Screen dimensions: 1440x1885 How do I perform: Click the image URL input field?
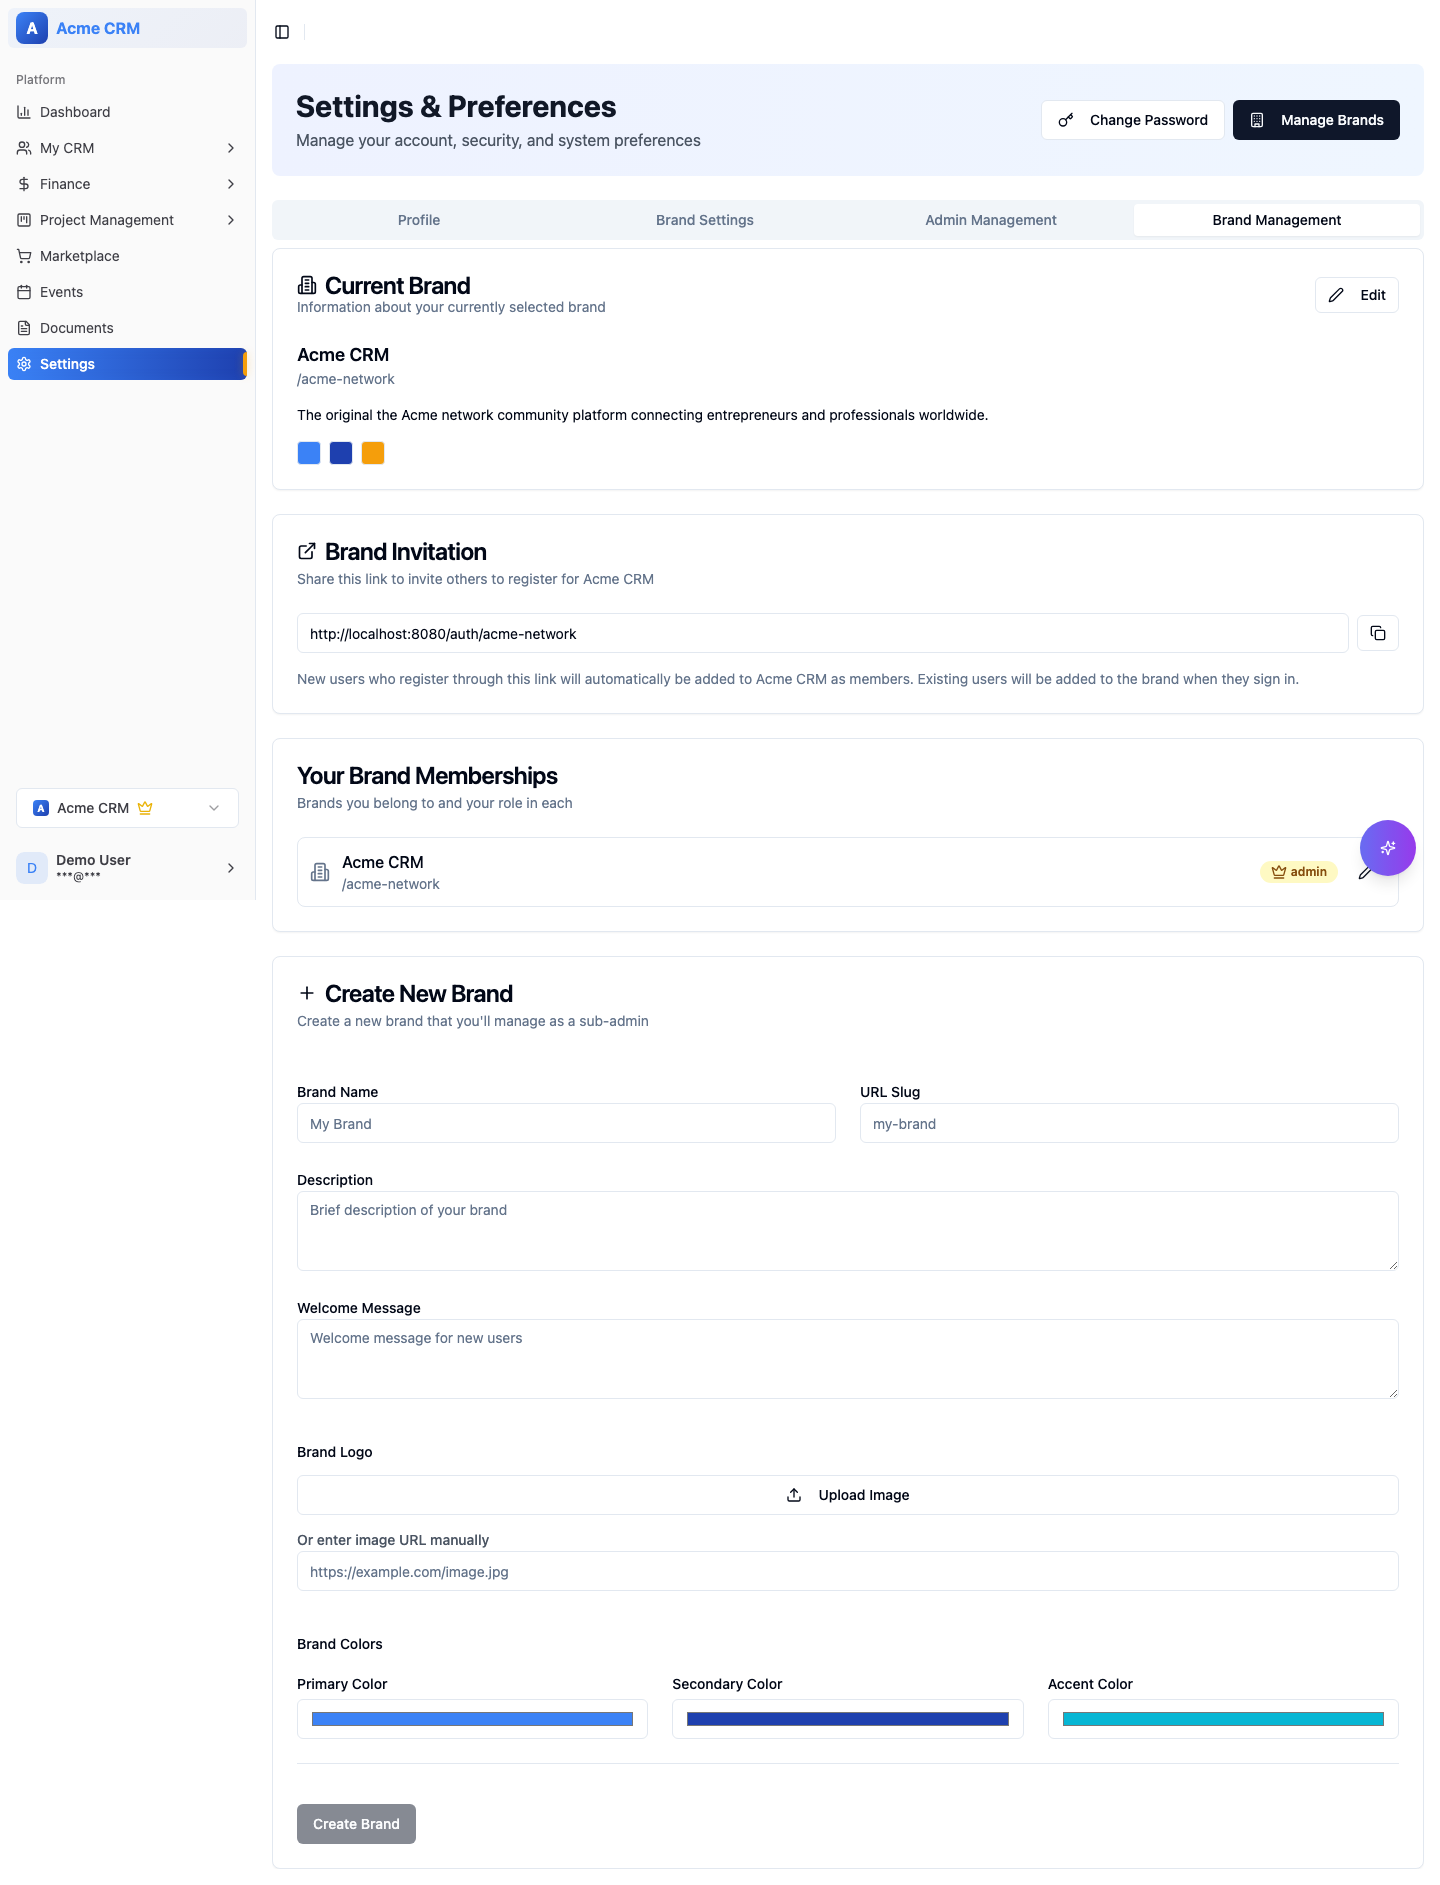pos(848,1571)
